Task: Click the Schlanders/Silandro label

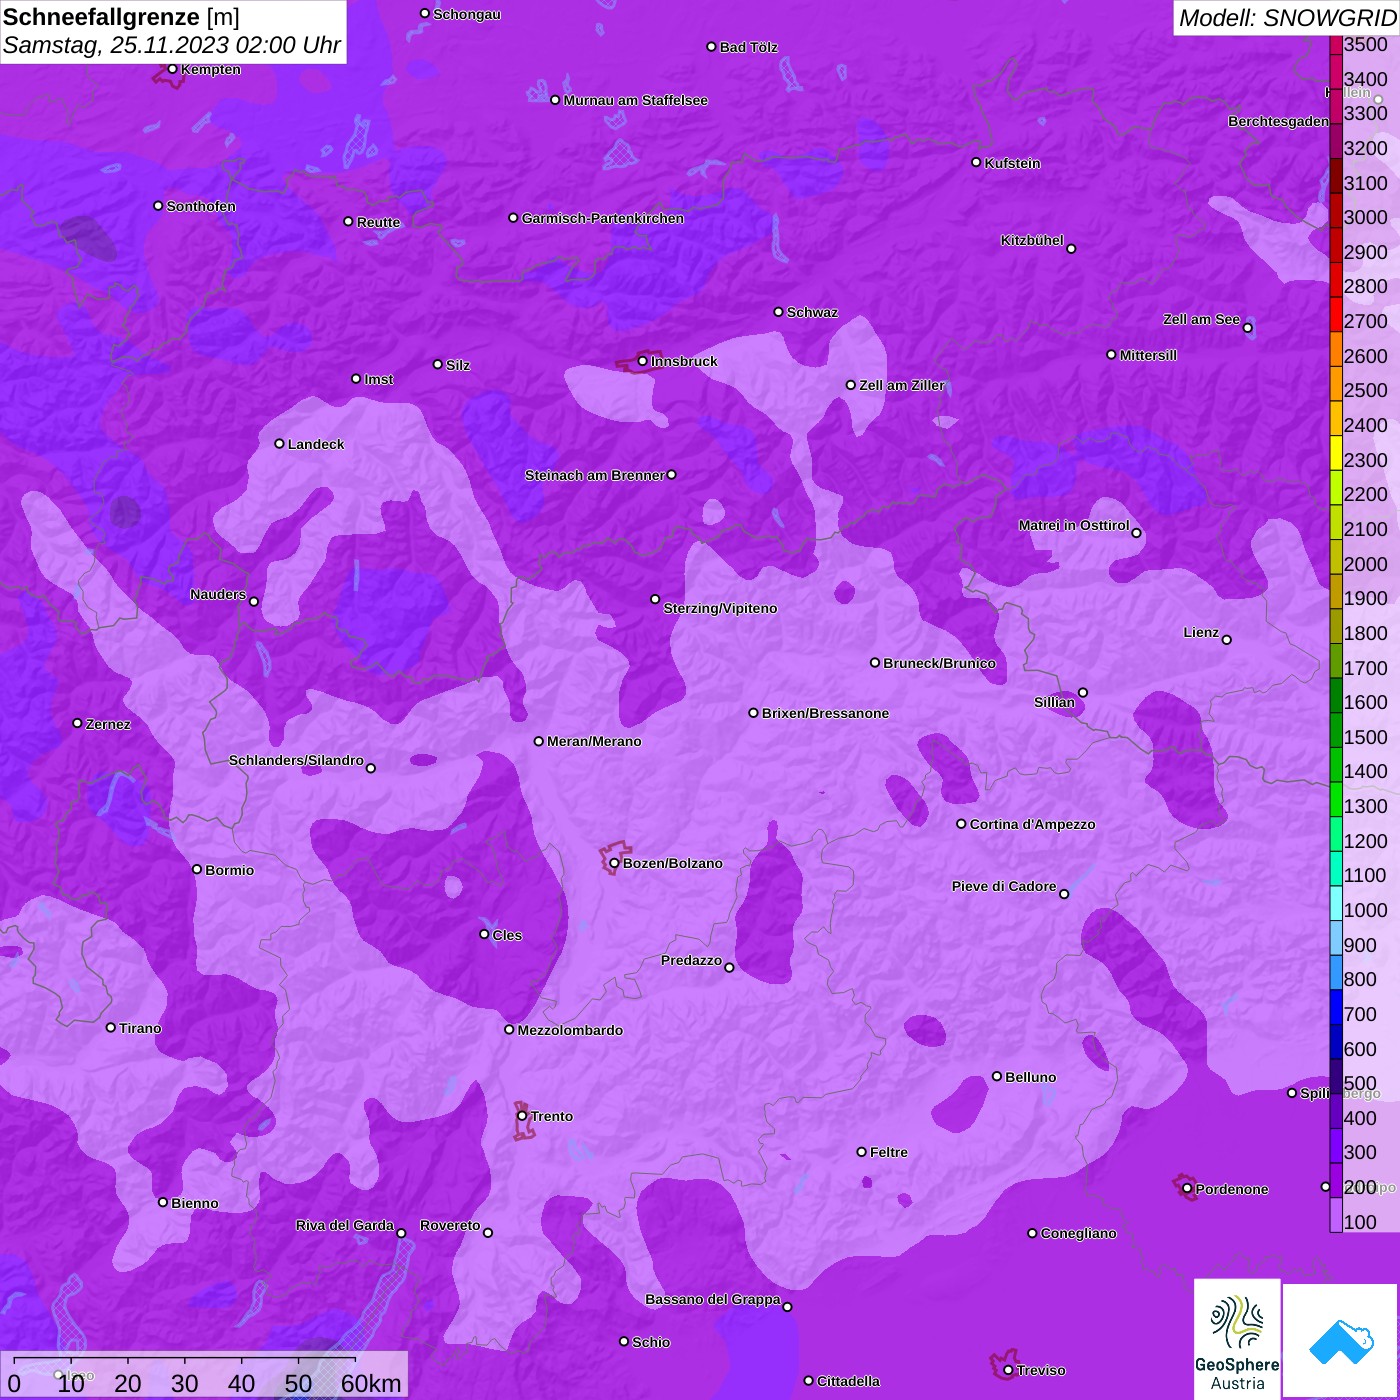Action: point(296,760)
